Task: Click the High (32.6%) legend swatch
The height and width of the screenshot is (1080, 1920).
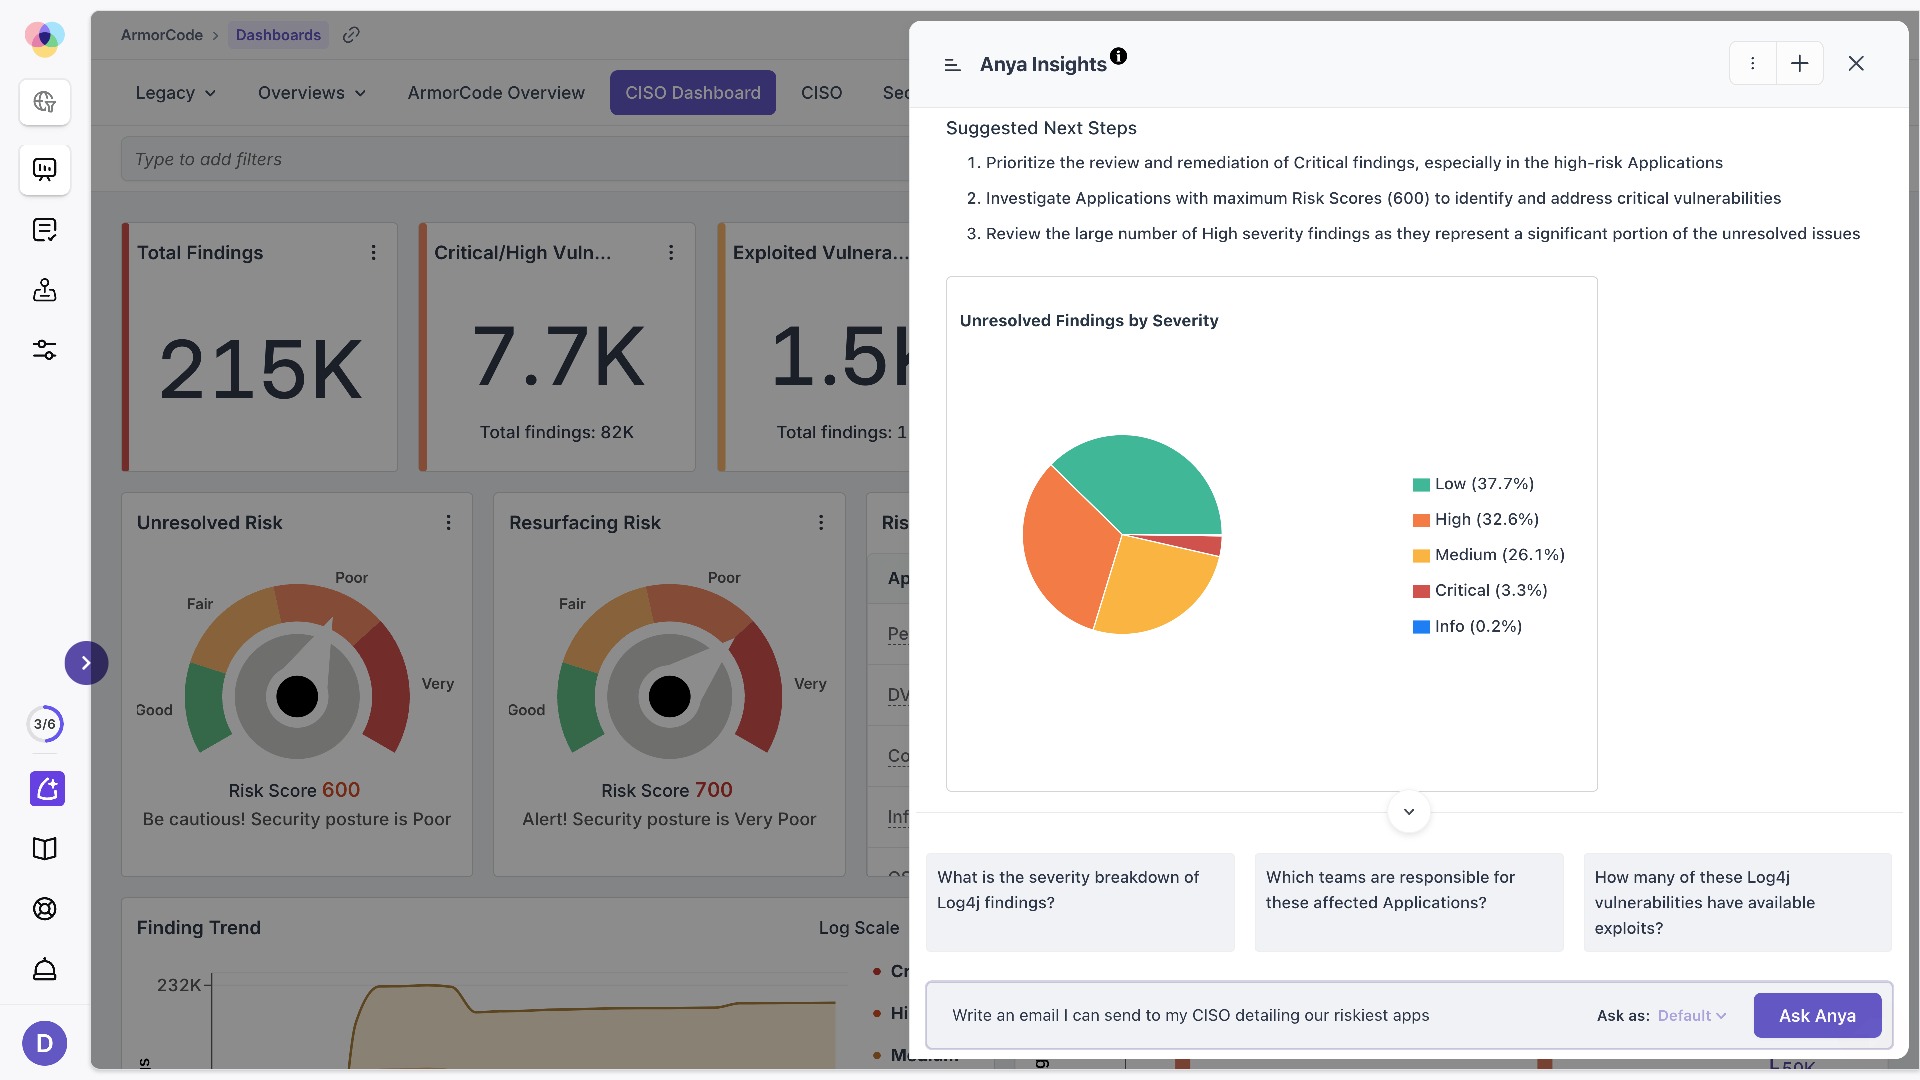Action: click(1421, 520)
